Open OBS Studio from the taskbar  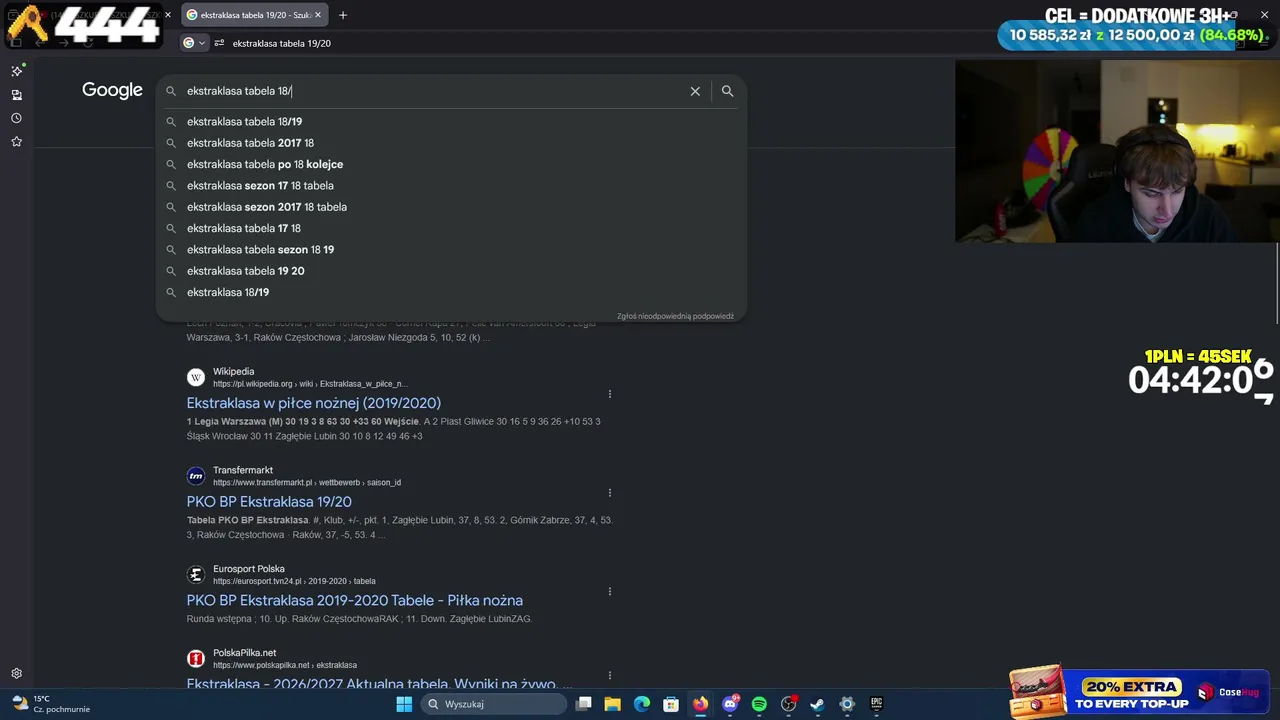(788, 704)
